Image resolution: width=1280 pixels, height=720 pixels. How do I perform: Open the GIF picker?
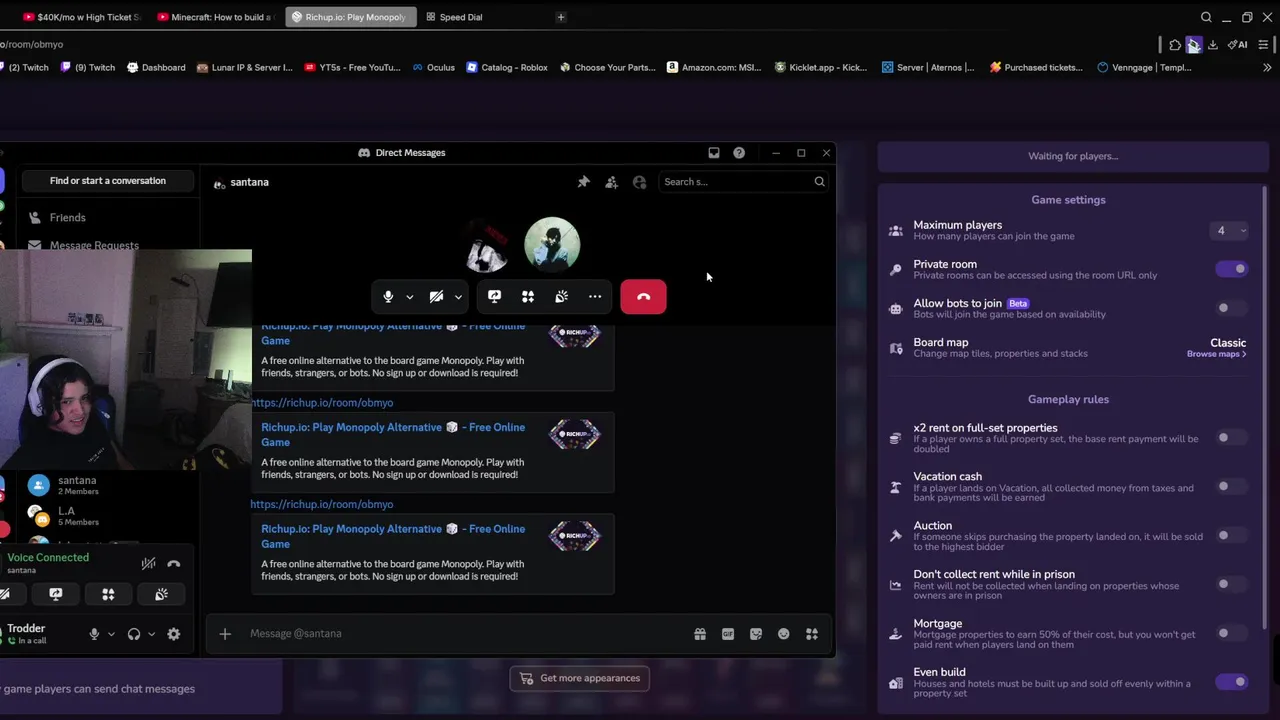point(728,634)
